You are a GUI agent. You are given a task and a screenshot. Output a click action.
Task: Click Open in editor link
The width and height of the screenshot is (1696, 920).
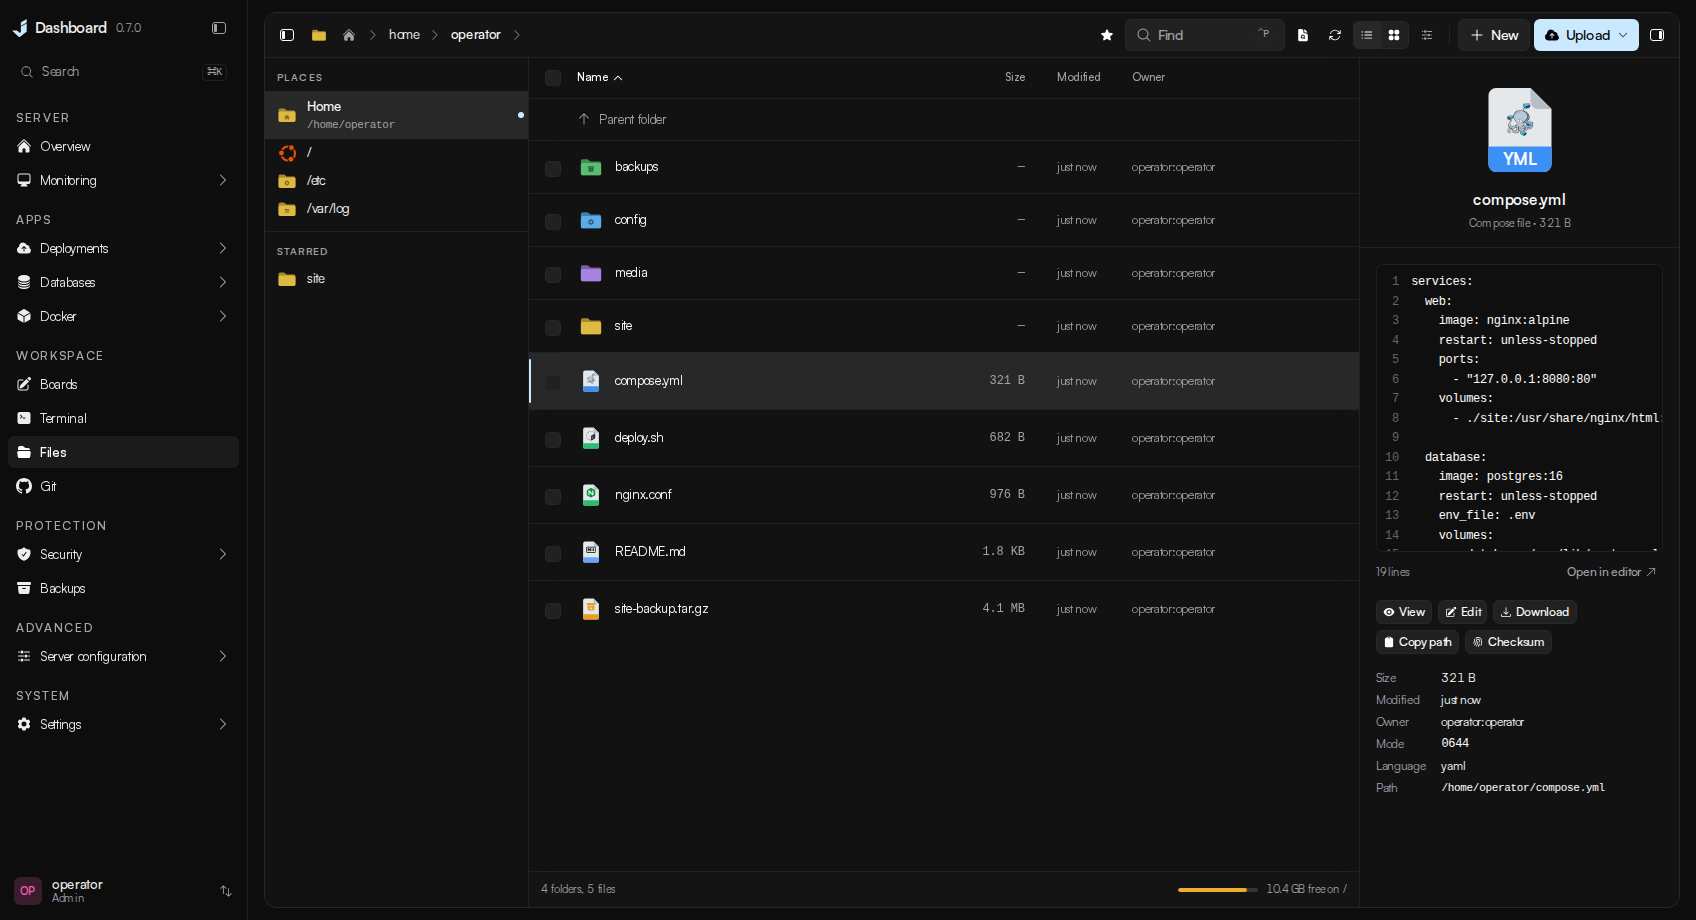pos(1611,572)
